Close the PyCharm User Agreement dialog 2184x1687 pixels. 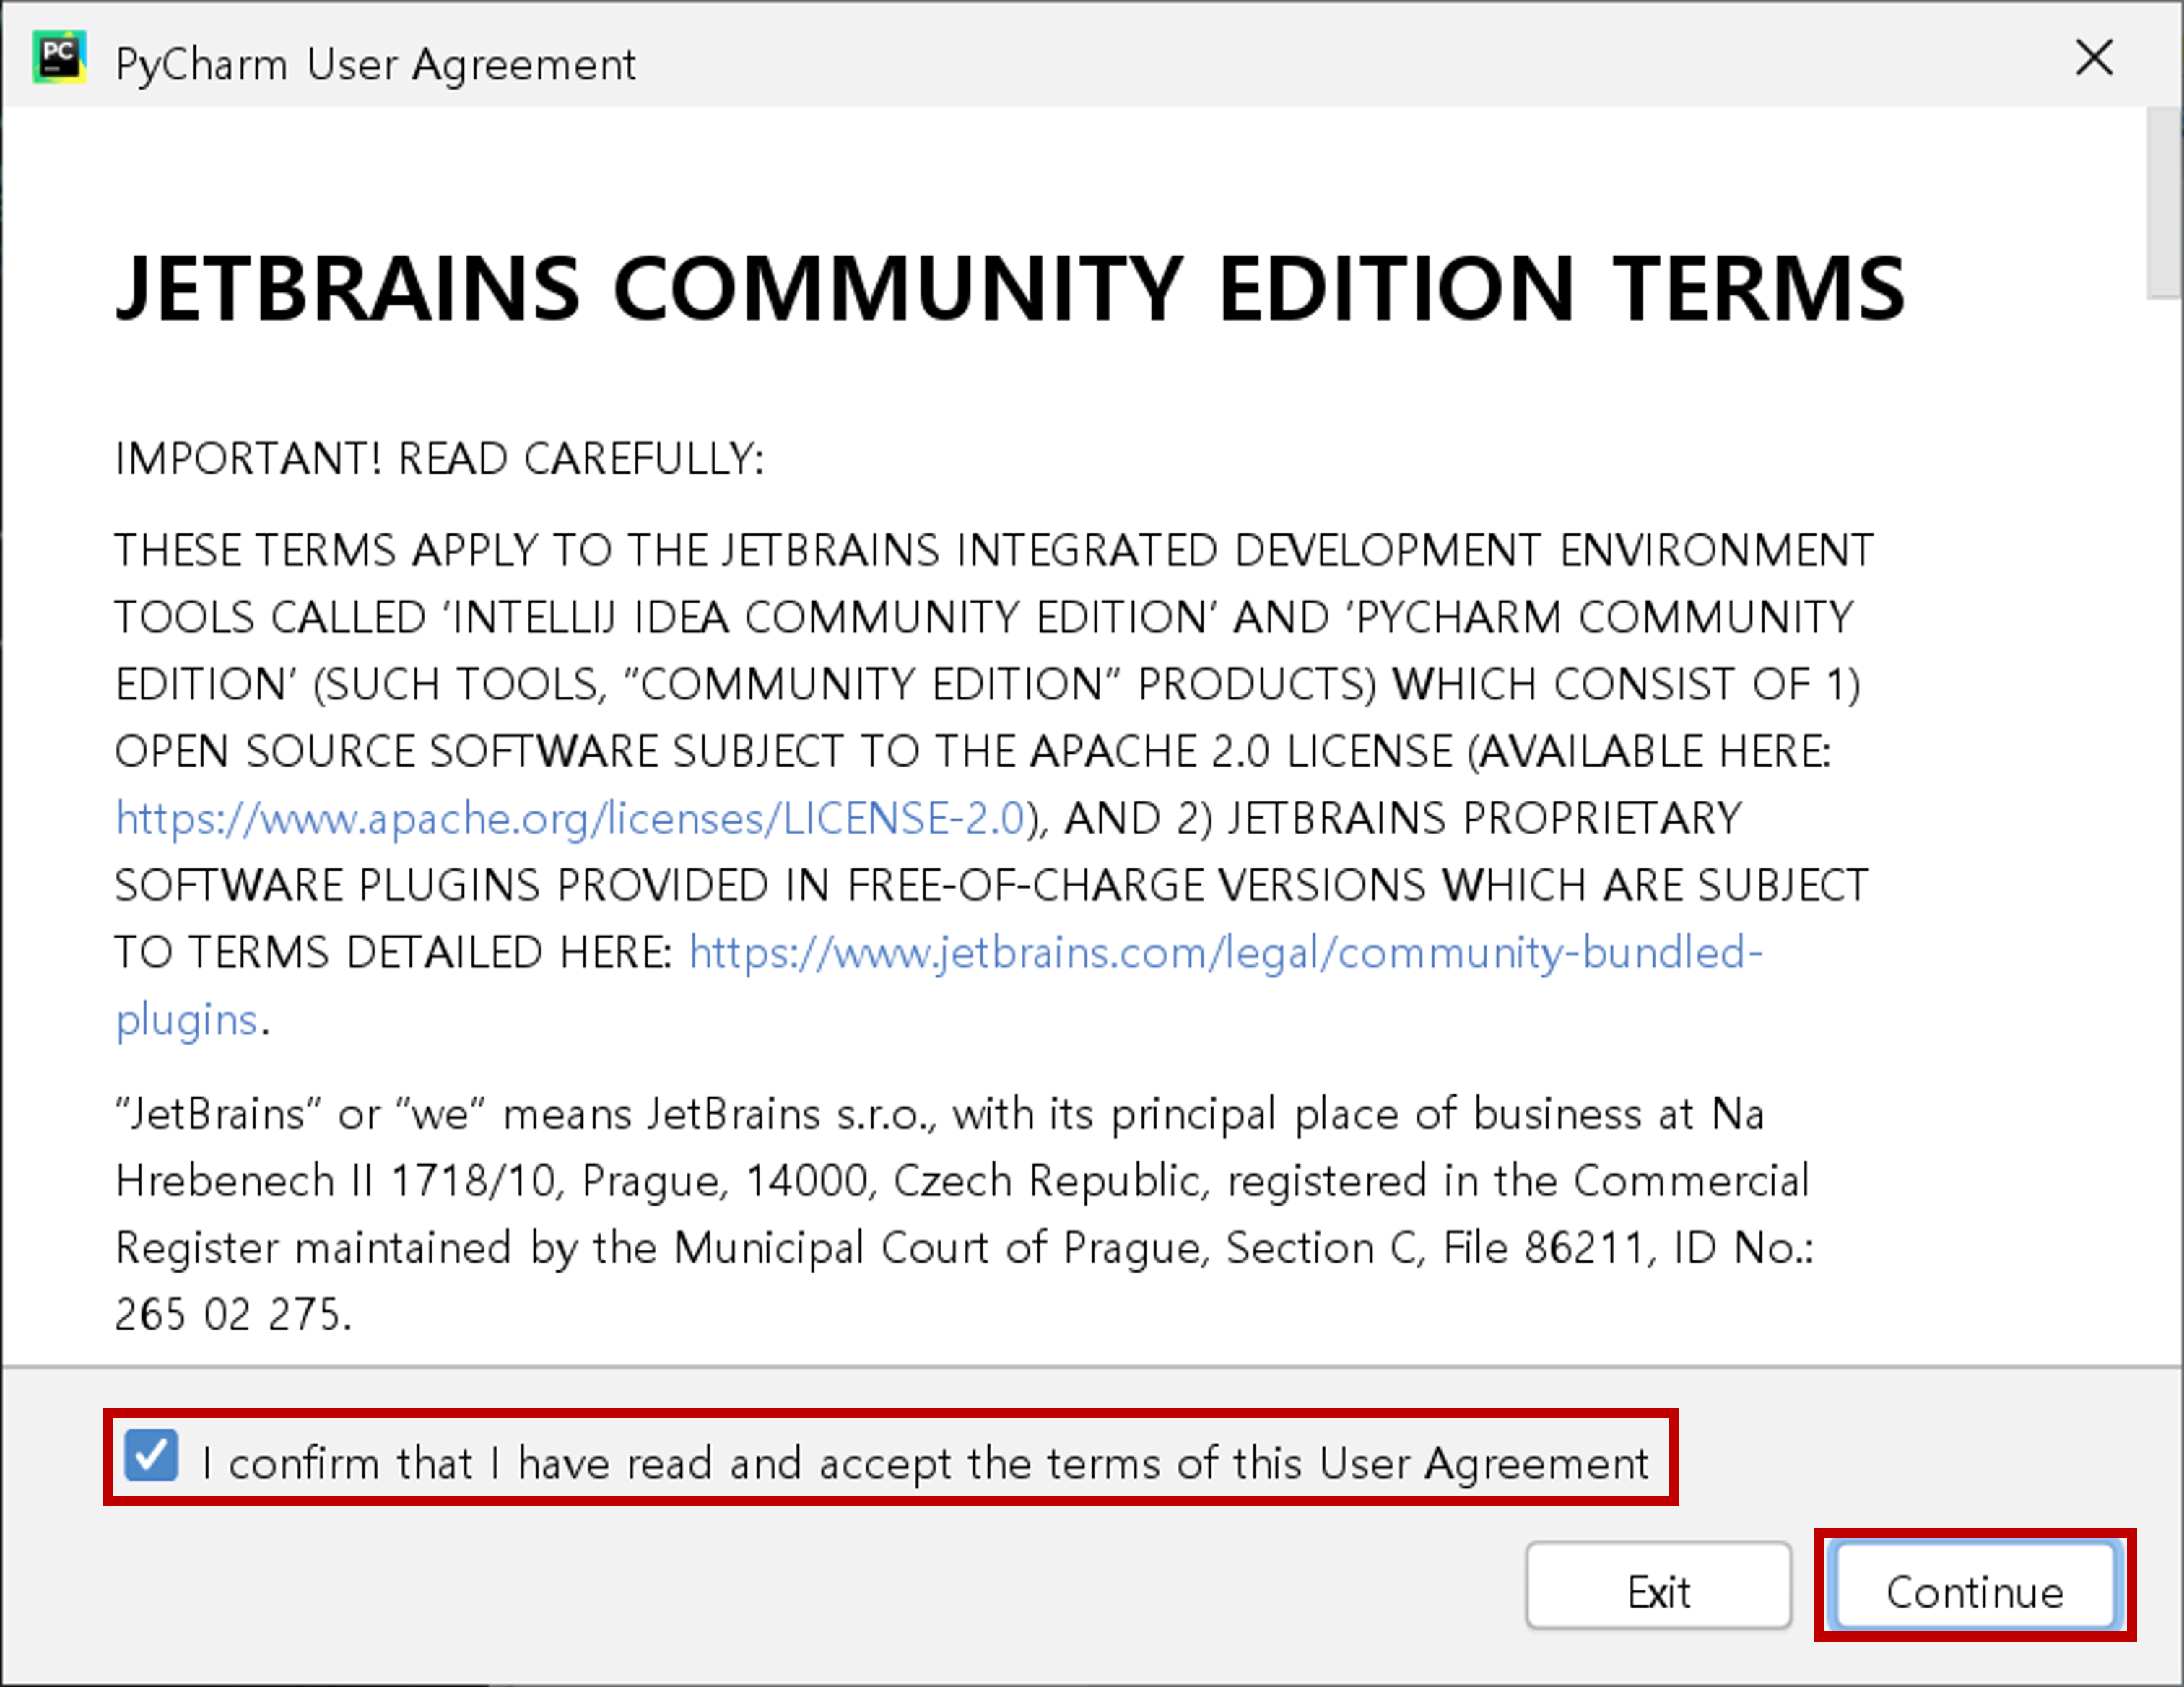tap(2093, 58)
